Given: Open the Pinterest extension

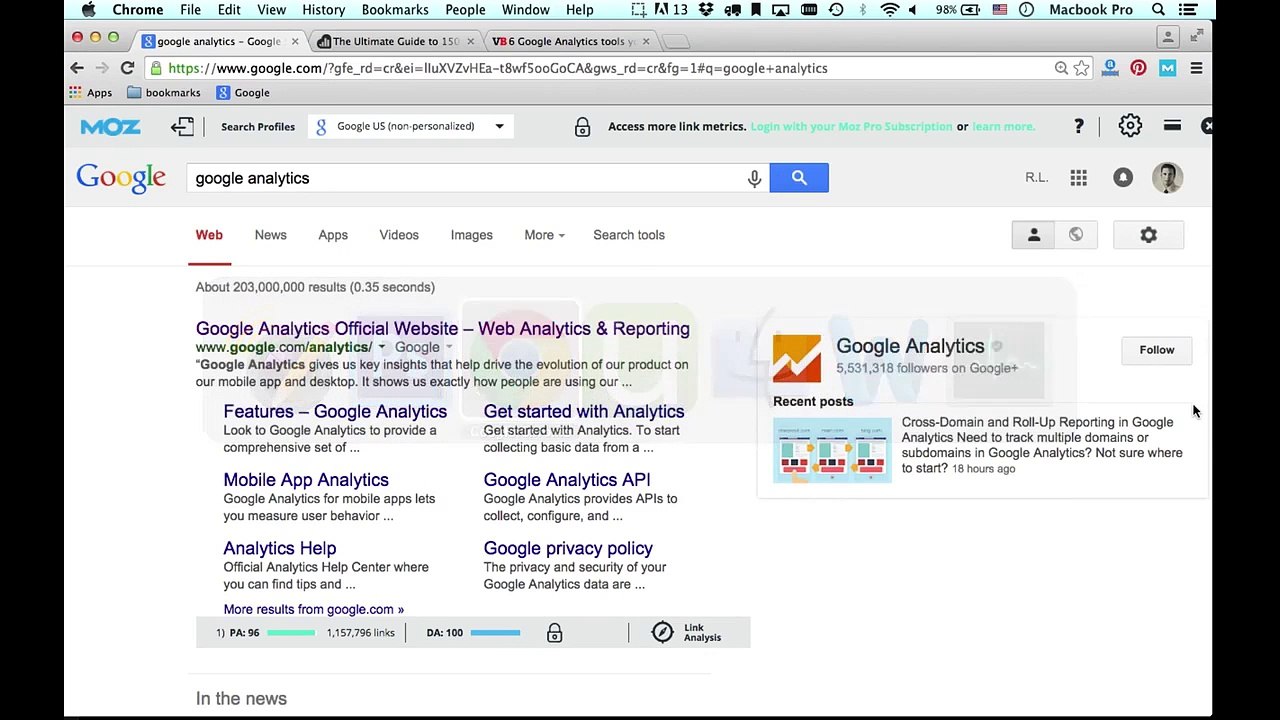Looking at the screenshot, I should pyautogui.click(x=1138, y=68).
